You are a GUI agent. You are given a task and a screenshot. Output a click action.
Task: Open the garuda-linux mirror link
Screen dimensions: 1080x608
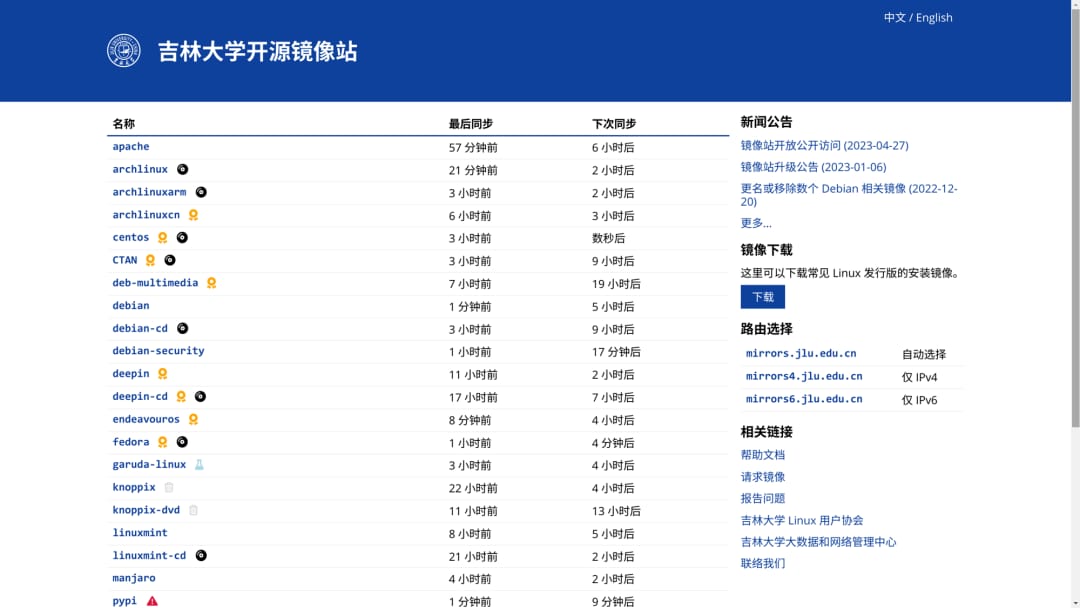pos(149,465)
